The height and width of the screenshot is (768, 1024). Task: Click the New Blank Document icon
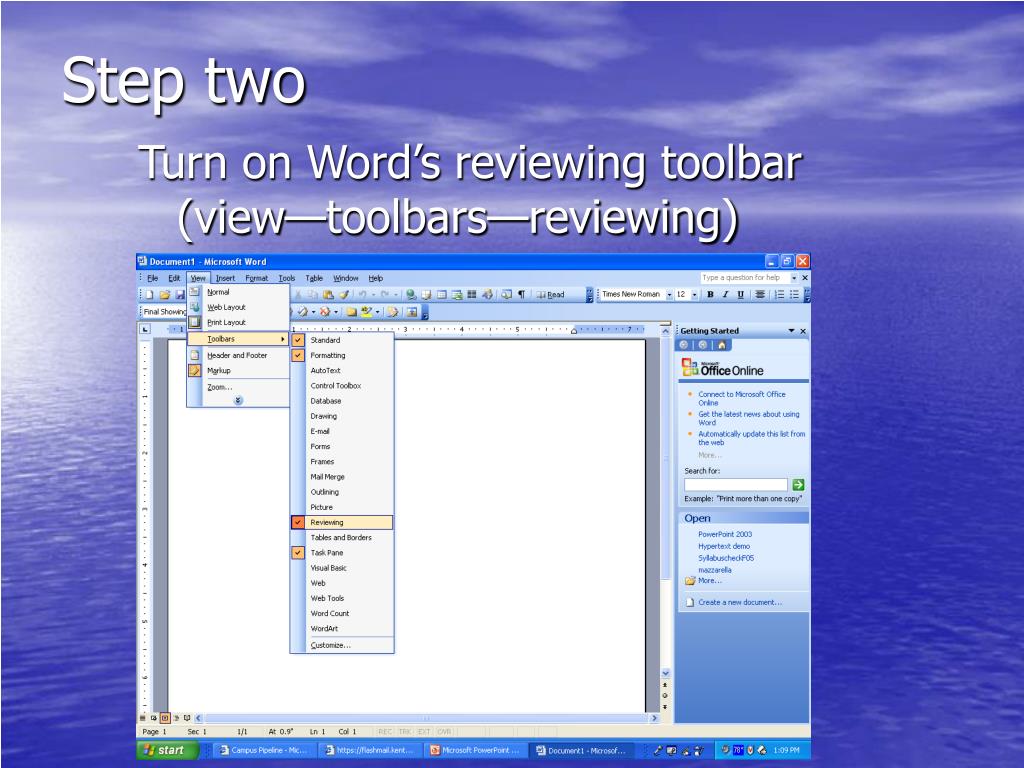click(x=149, y=295)
